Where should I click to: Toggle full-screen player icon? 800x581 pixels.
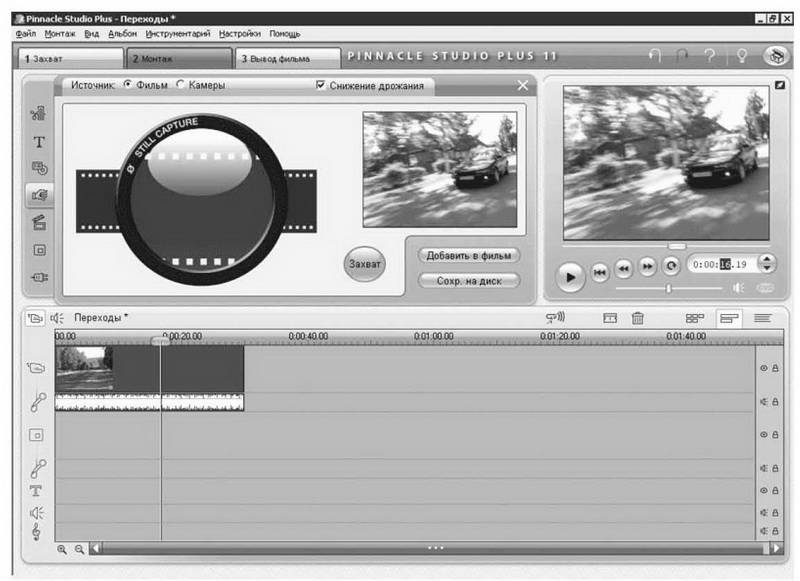pyautogui.click(x=780, y=85)
